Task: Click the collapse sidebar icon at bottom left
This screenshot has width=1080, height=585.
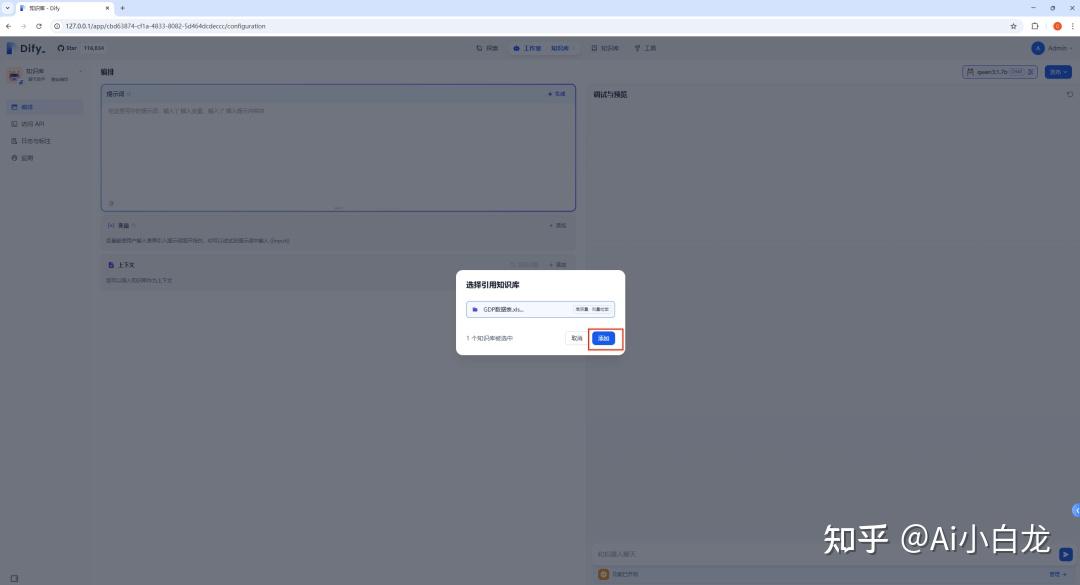Action: (14, 577)
